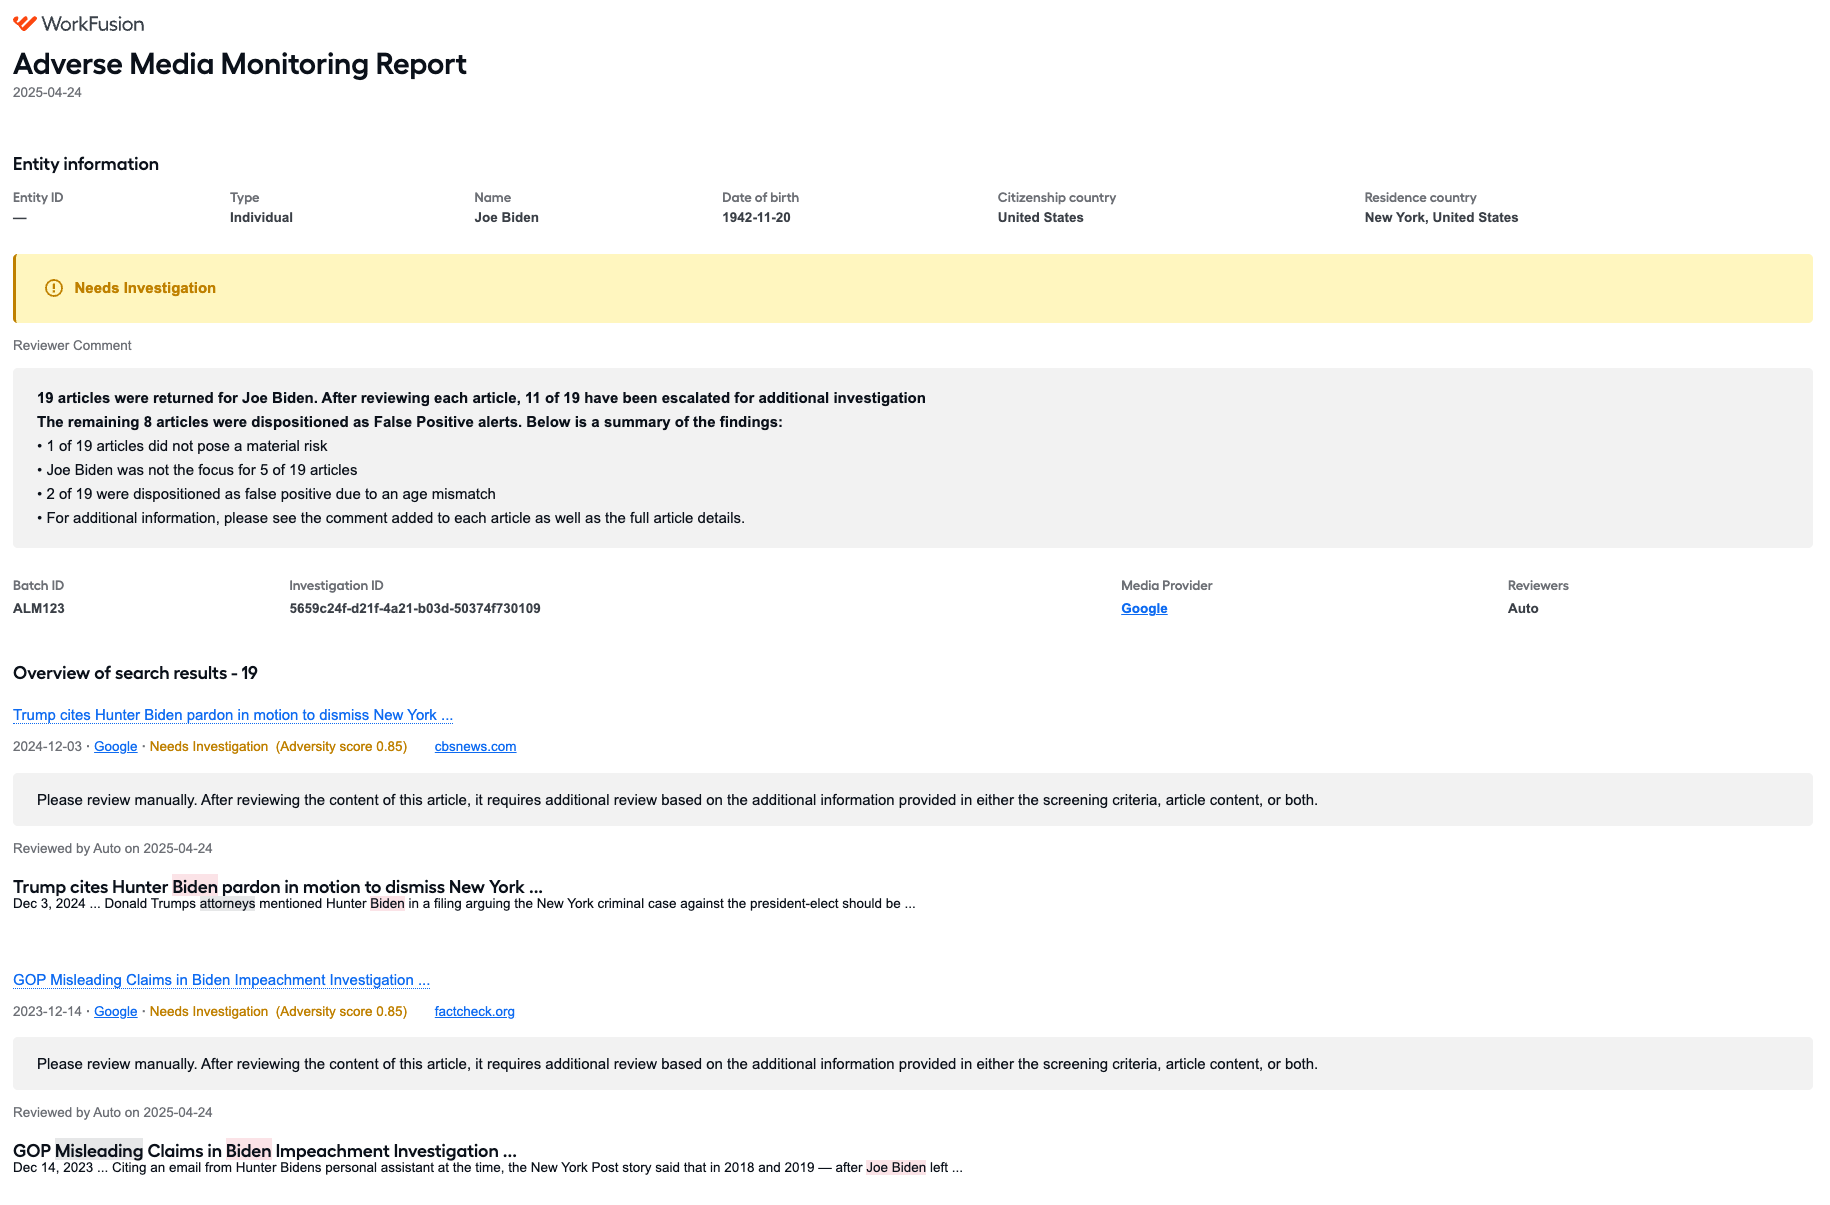Click bold headline GOP Misleading Claims in Biden
This screenshot has height=1205, width=1830.
[265, 1151]
